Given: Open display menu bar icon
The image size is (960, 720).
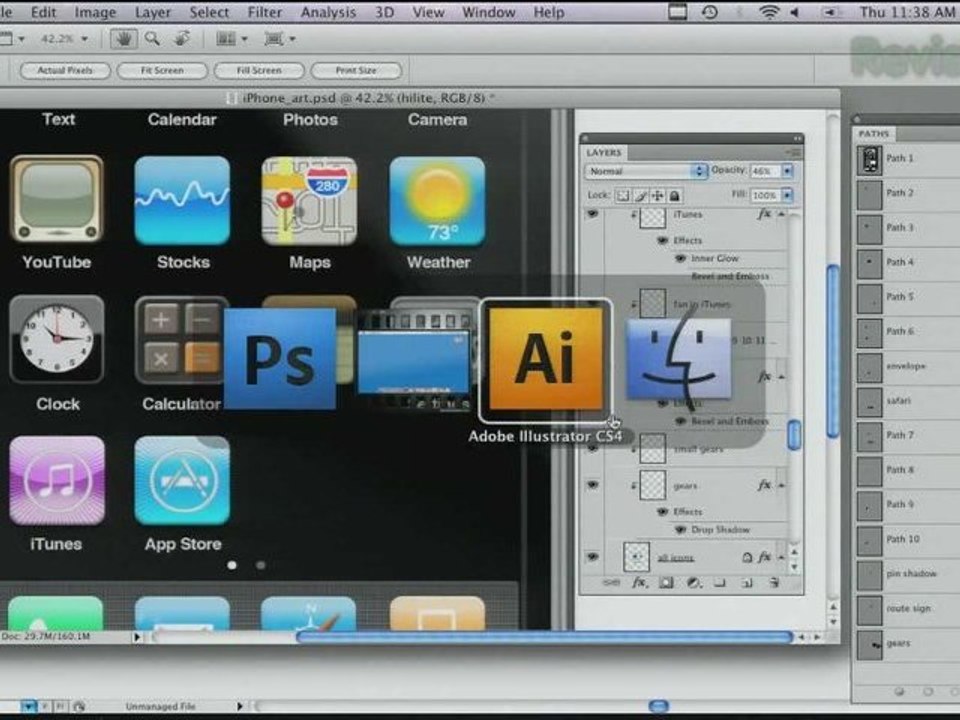Looking at the screenshot, I should coord(677,12).
